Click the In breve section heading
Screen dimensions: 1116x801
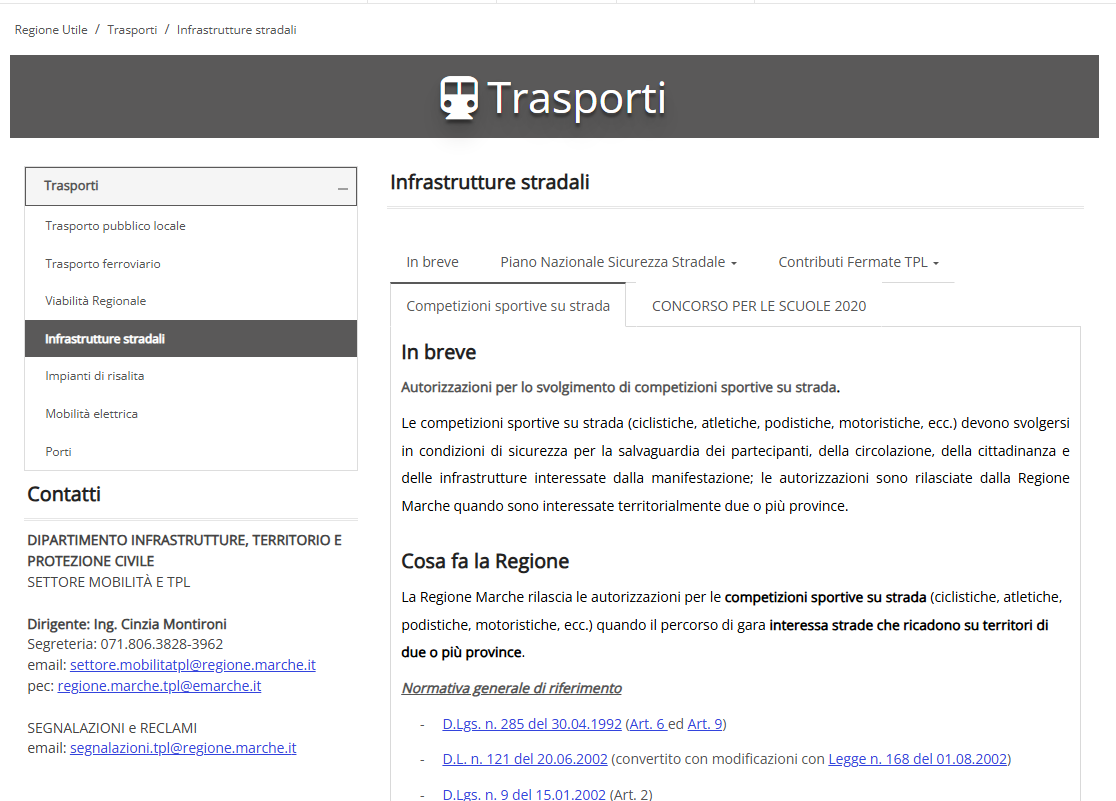point(438,352)
